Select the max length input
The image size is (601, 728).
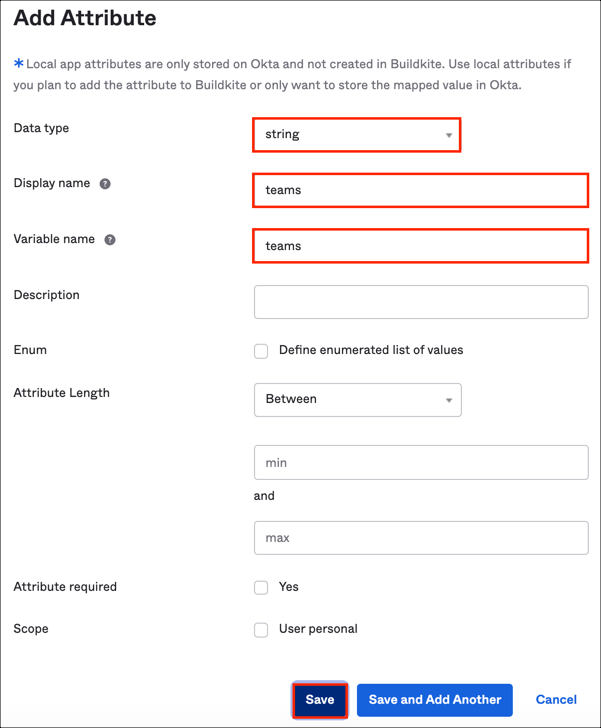(420, 538)
